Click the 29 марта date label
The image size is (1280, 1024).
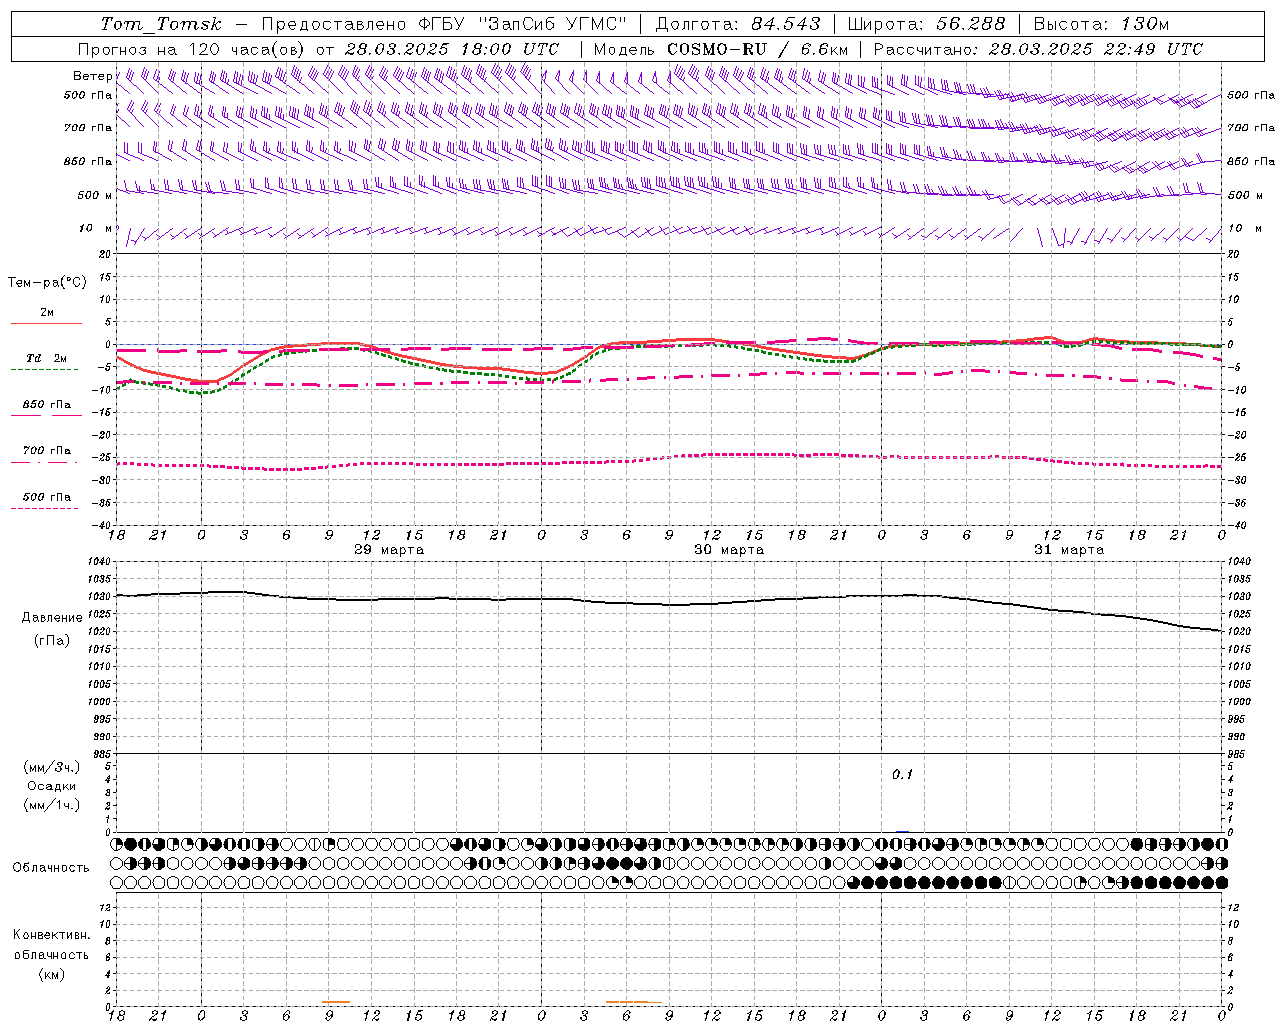coord(389,550)
